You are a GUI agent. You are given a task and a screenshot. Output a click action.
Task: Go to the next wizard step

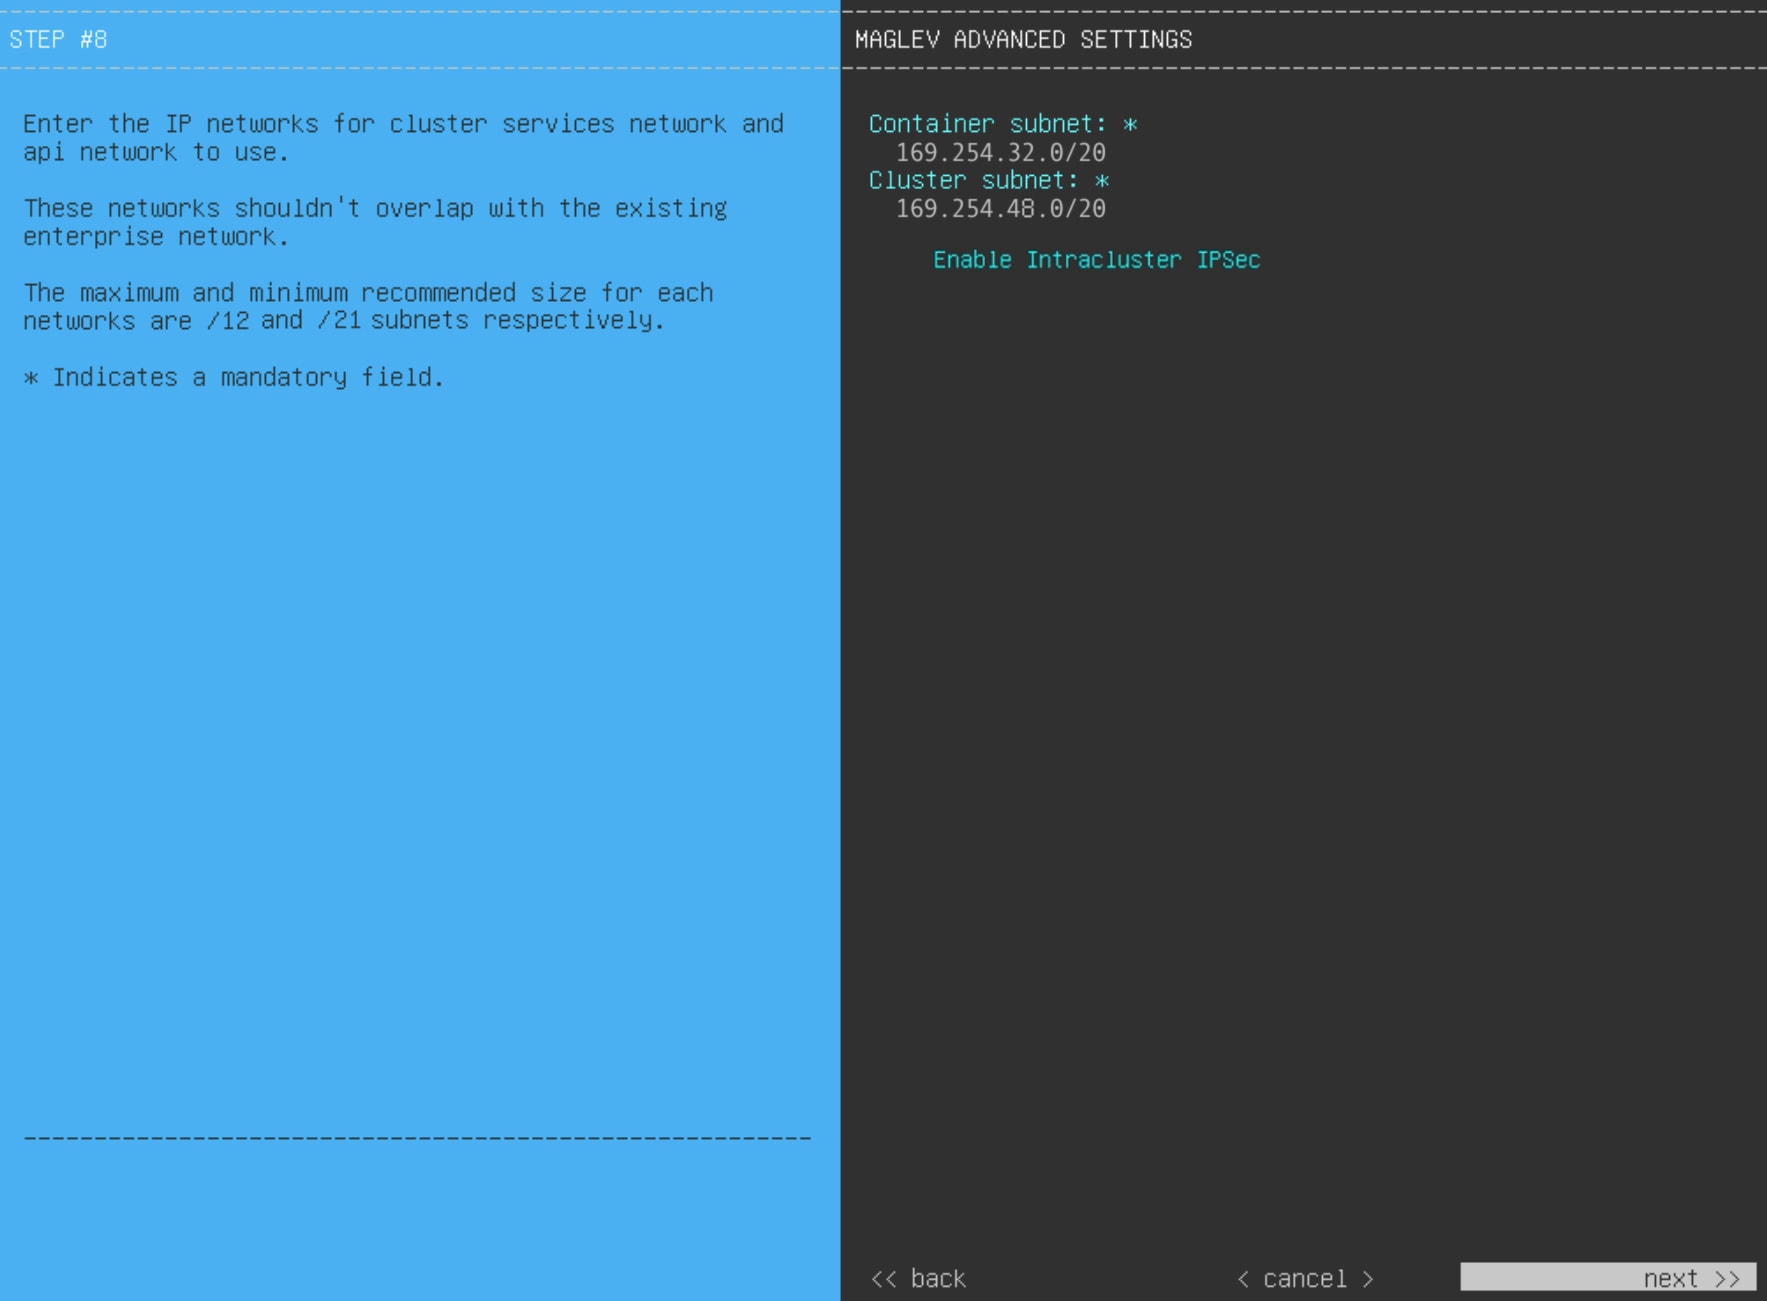pos(1608,1278)
